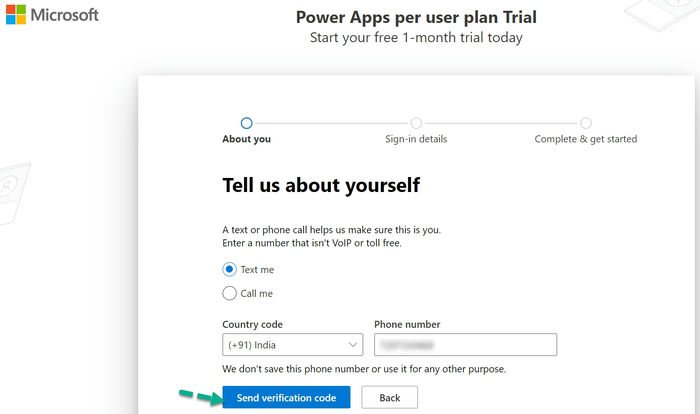700x414 pixels.
Task: Click the 'Enter a number that isn't VoIP' text
Action: 312,243
